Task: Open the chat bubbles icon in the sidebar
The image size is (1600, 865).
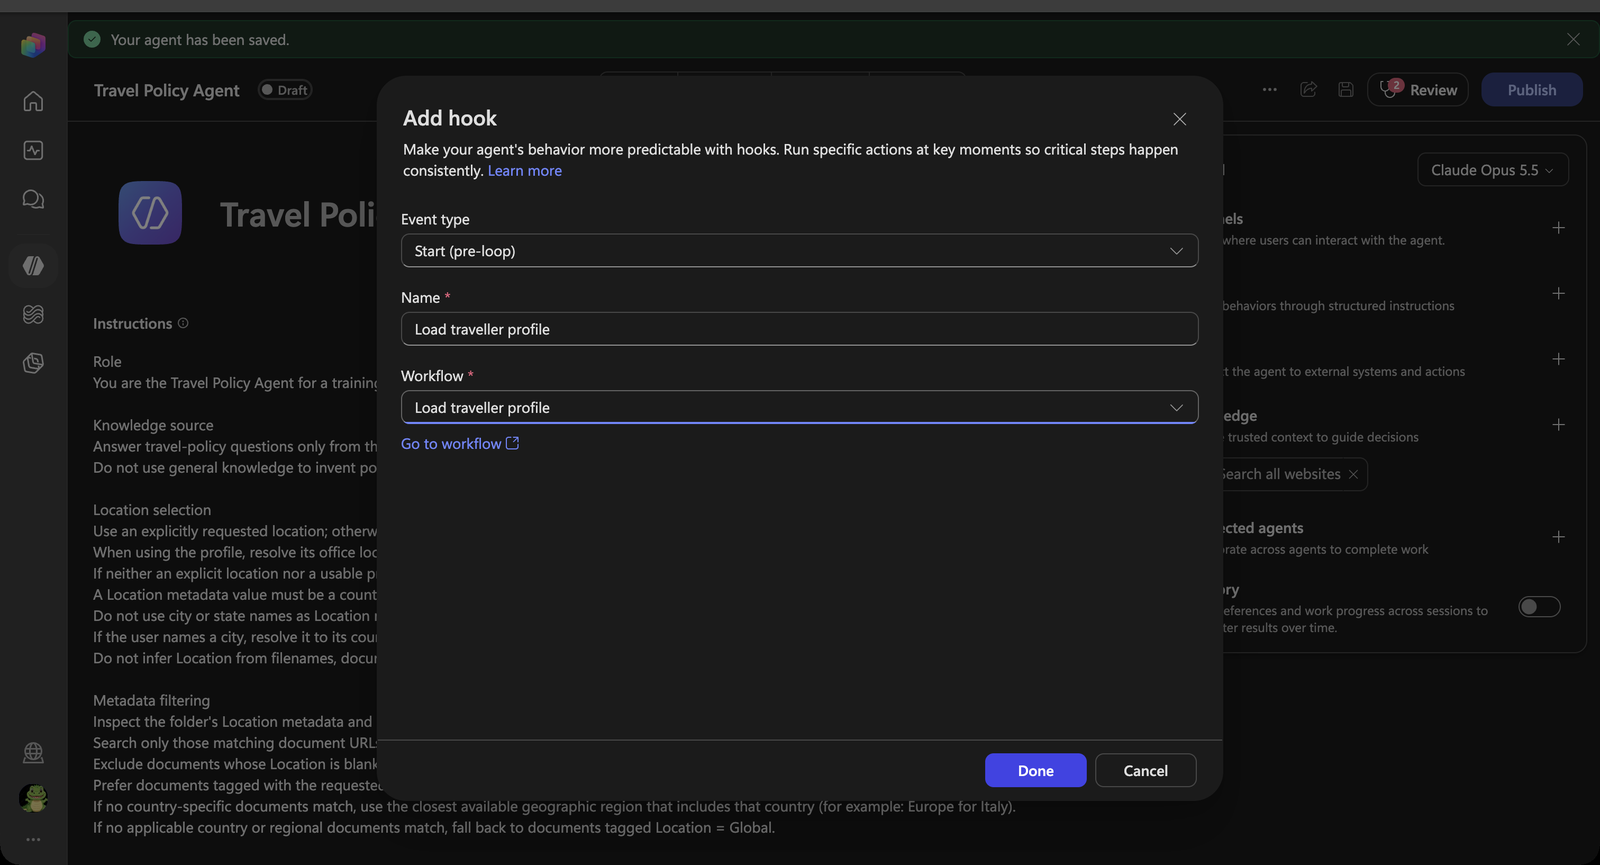Action: (x=33, y=199)
